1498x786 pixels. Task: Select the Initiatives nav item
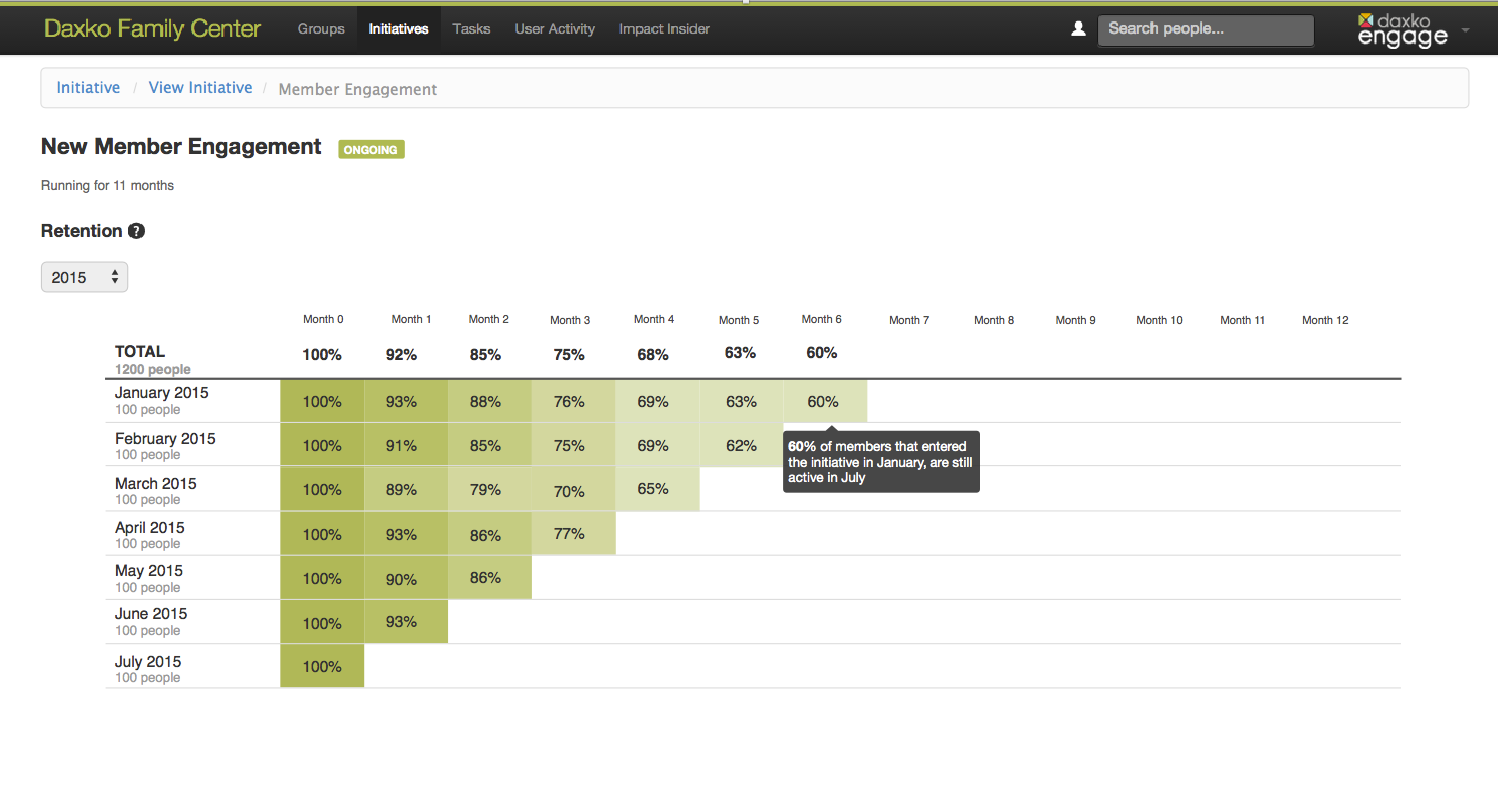tap(398, 29)
